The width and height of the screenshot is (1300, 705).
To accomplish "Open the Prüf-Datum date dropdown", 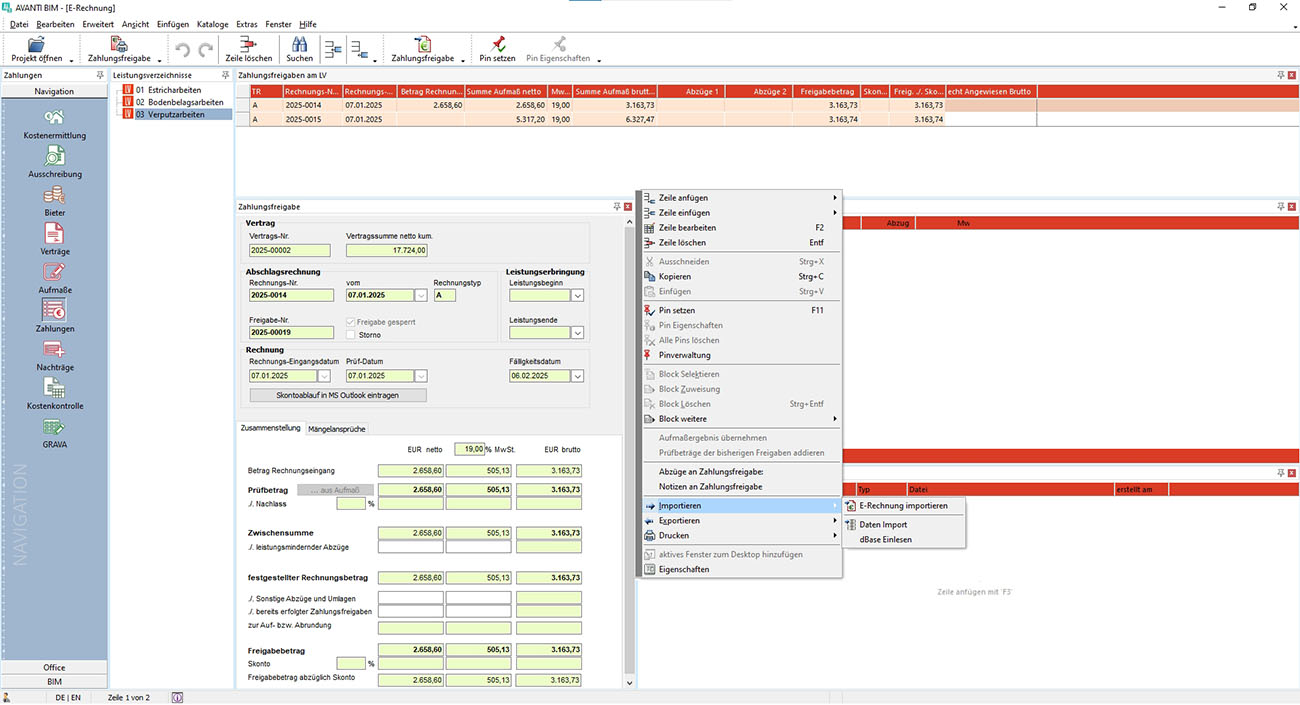I will tap(421, 376).
